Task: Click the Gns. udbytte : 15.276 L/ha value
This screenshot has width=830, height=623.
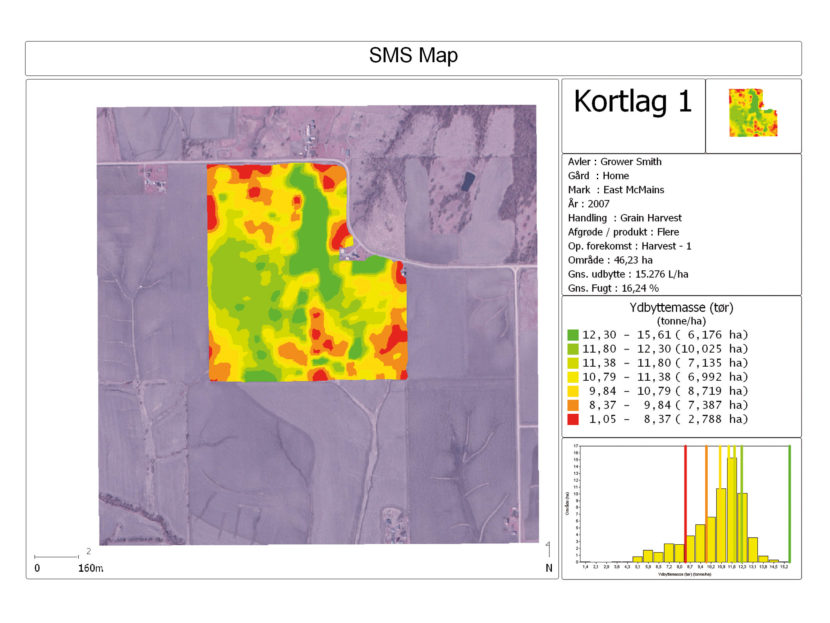Action: (628, 274)
